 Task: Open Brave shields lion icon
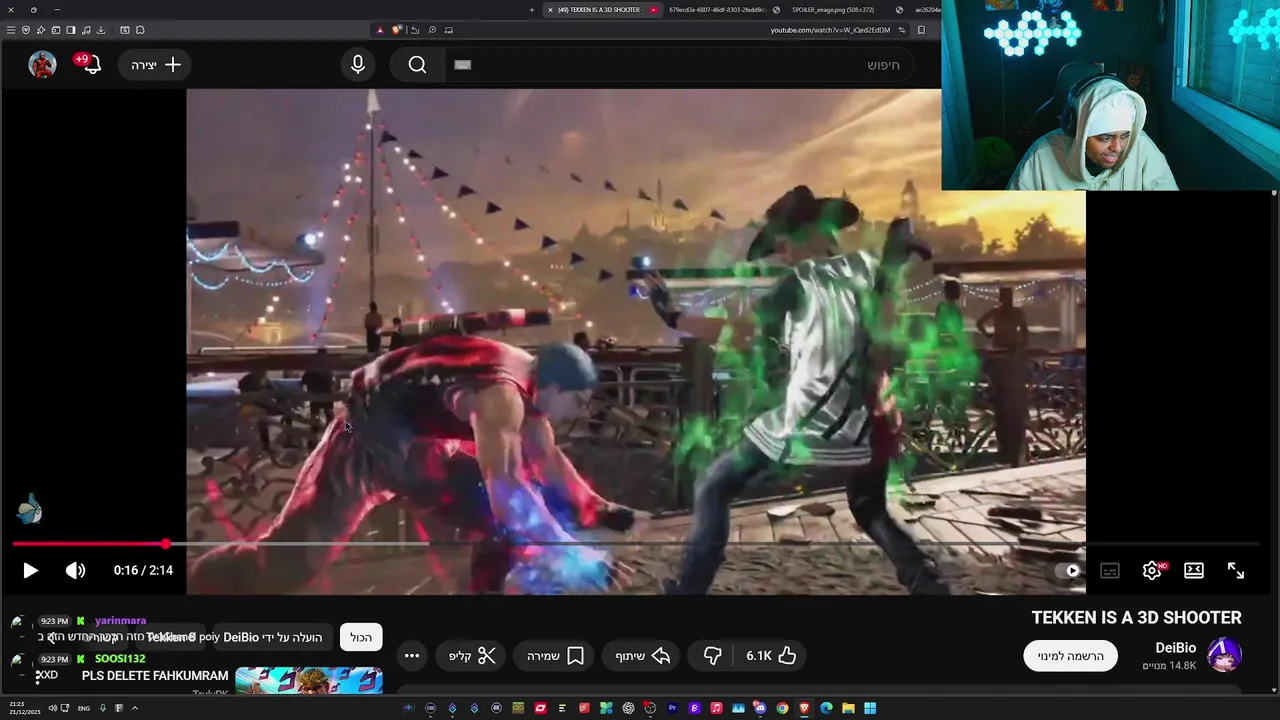pyautogui.click(x=397, y=30)
